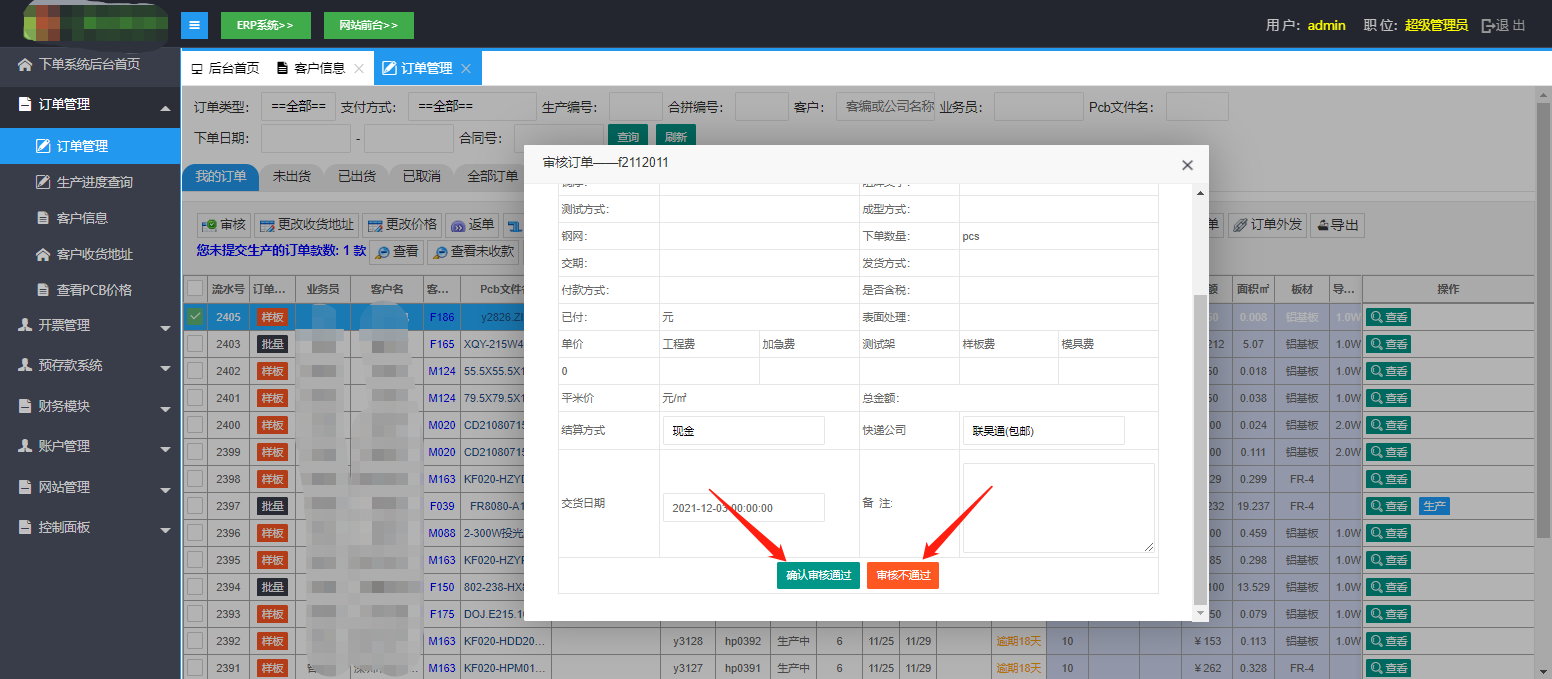This screenshot has height=679, width=1552.
Task: Click the 备注 remarks text area
Action: (x=1058, y=507)
